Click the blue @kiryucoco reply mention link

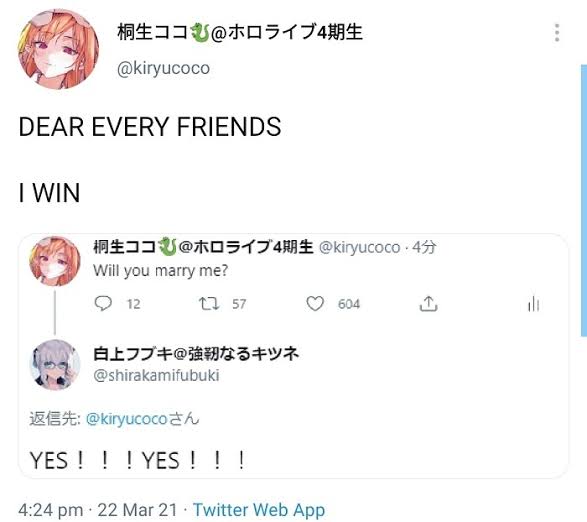[127, 419]
